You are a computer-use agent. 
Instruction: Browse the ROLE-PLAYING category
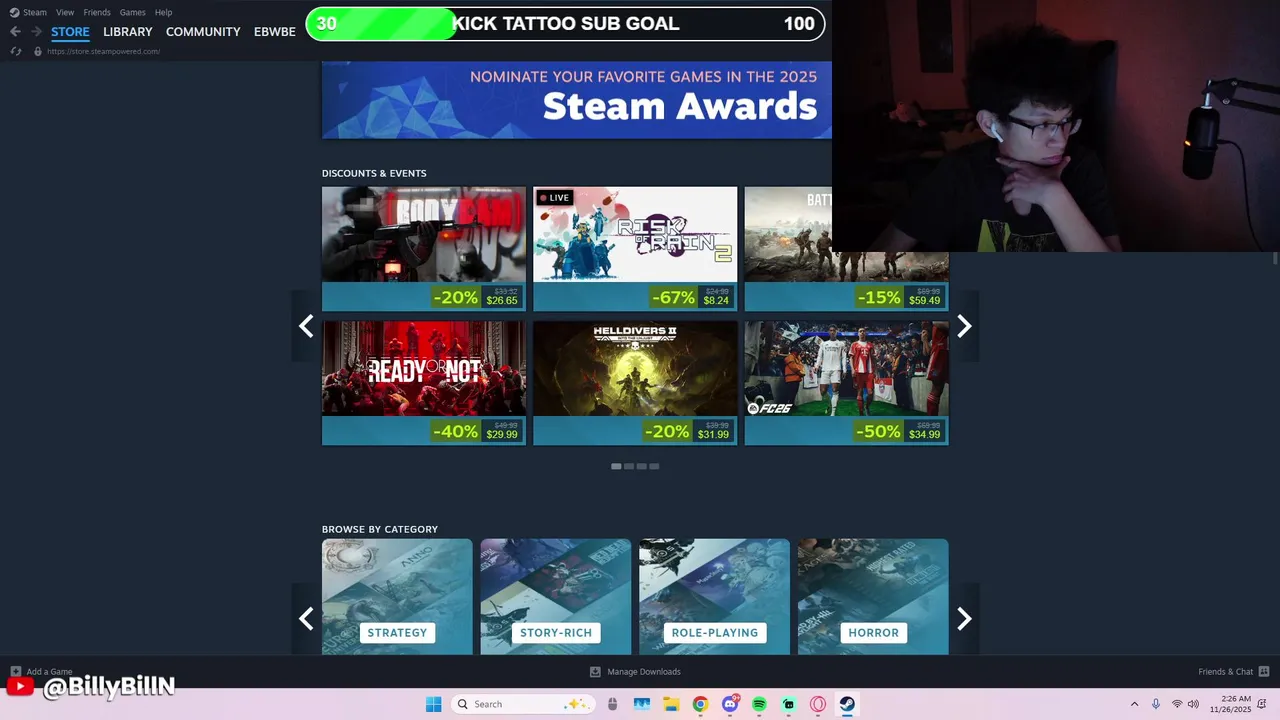coord(714,597)
